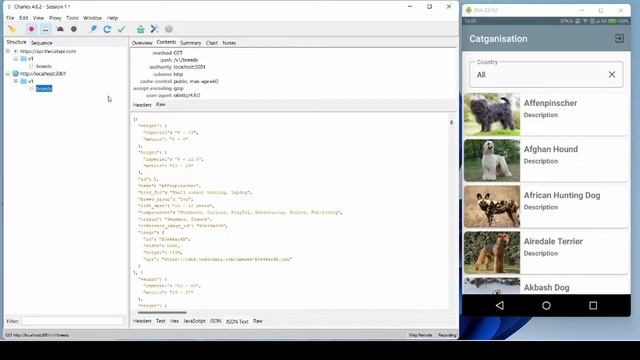Open the Overview tab
The width and height of the screenshot is (640, 360).
pyautogui.click(x=142, y=43)
